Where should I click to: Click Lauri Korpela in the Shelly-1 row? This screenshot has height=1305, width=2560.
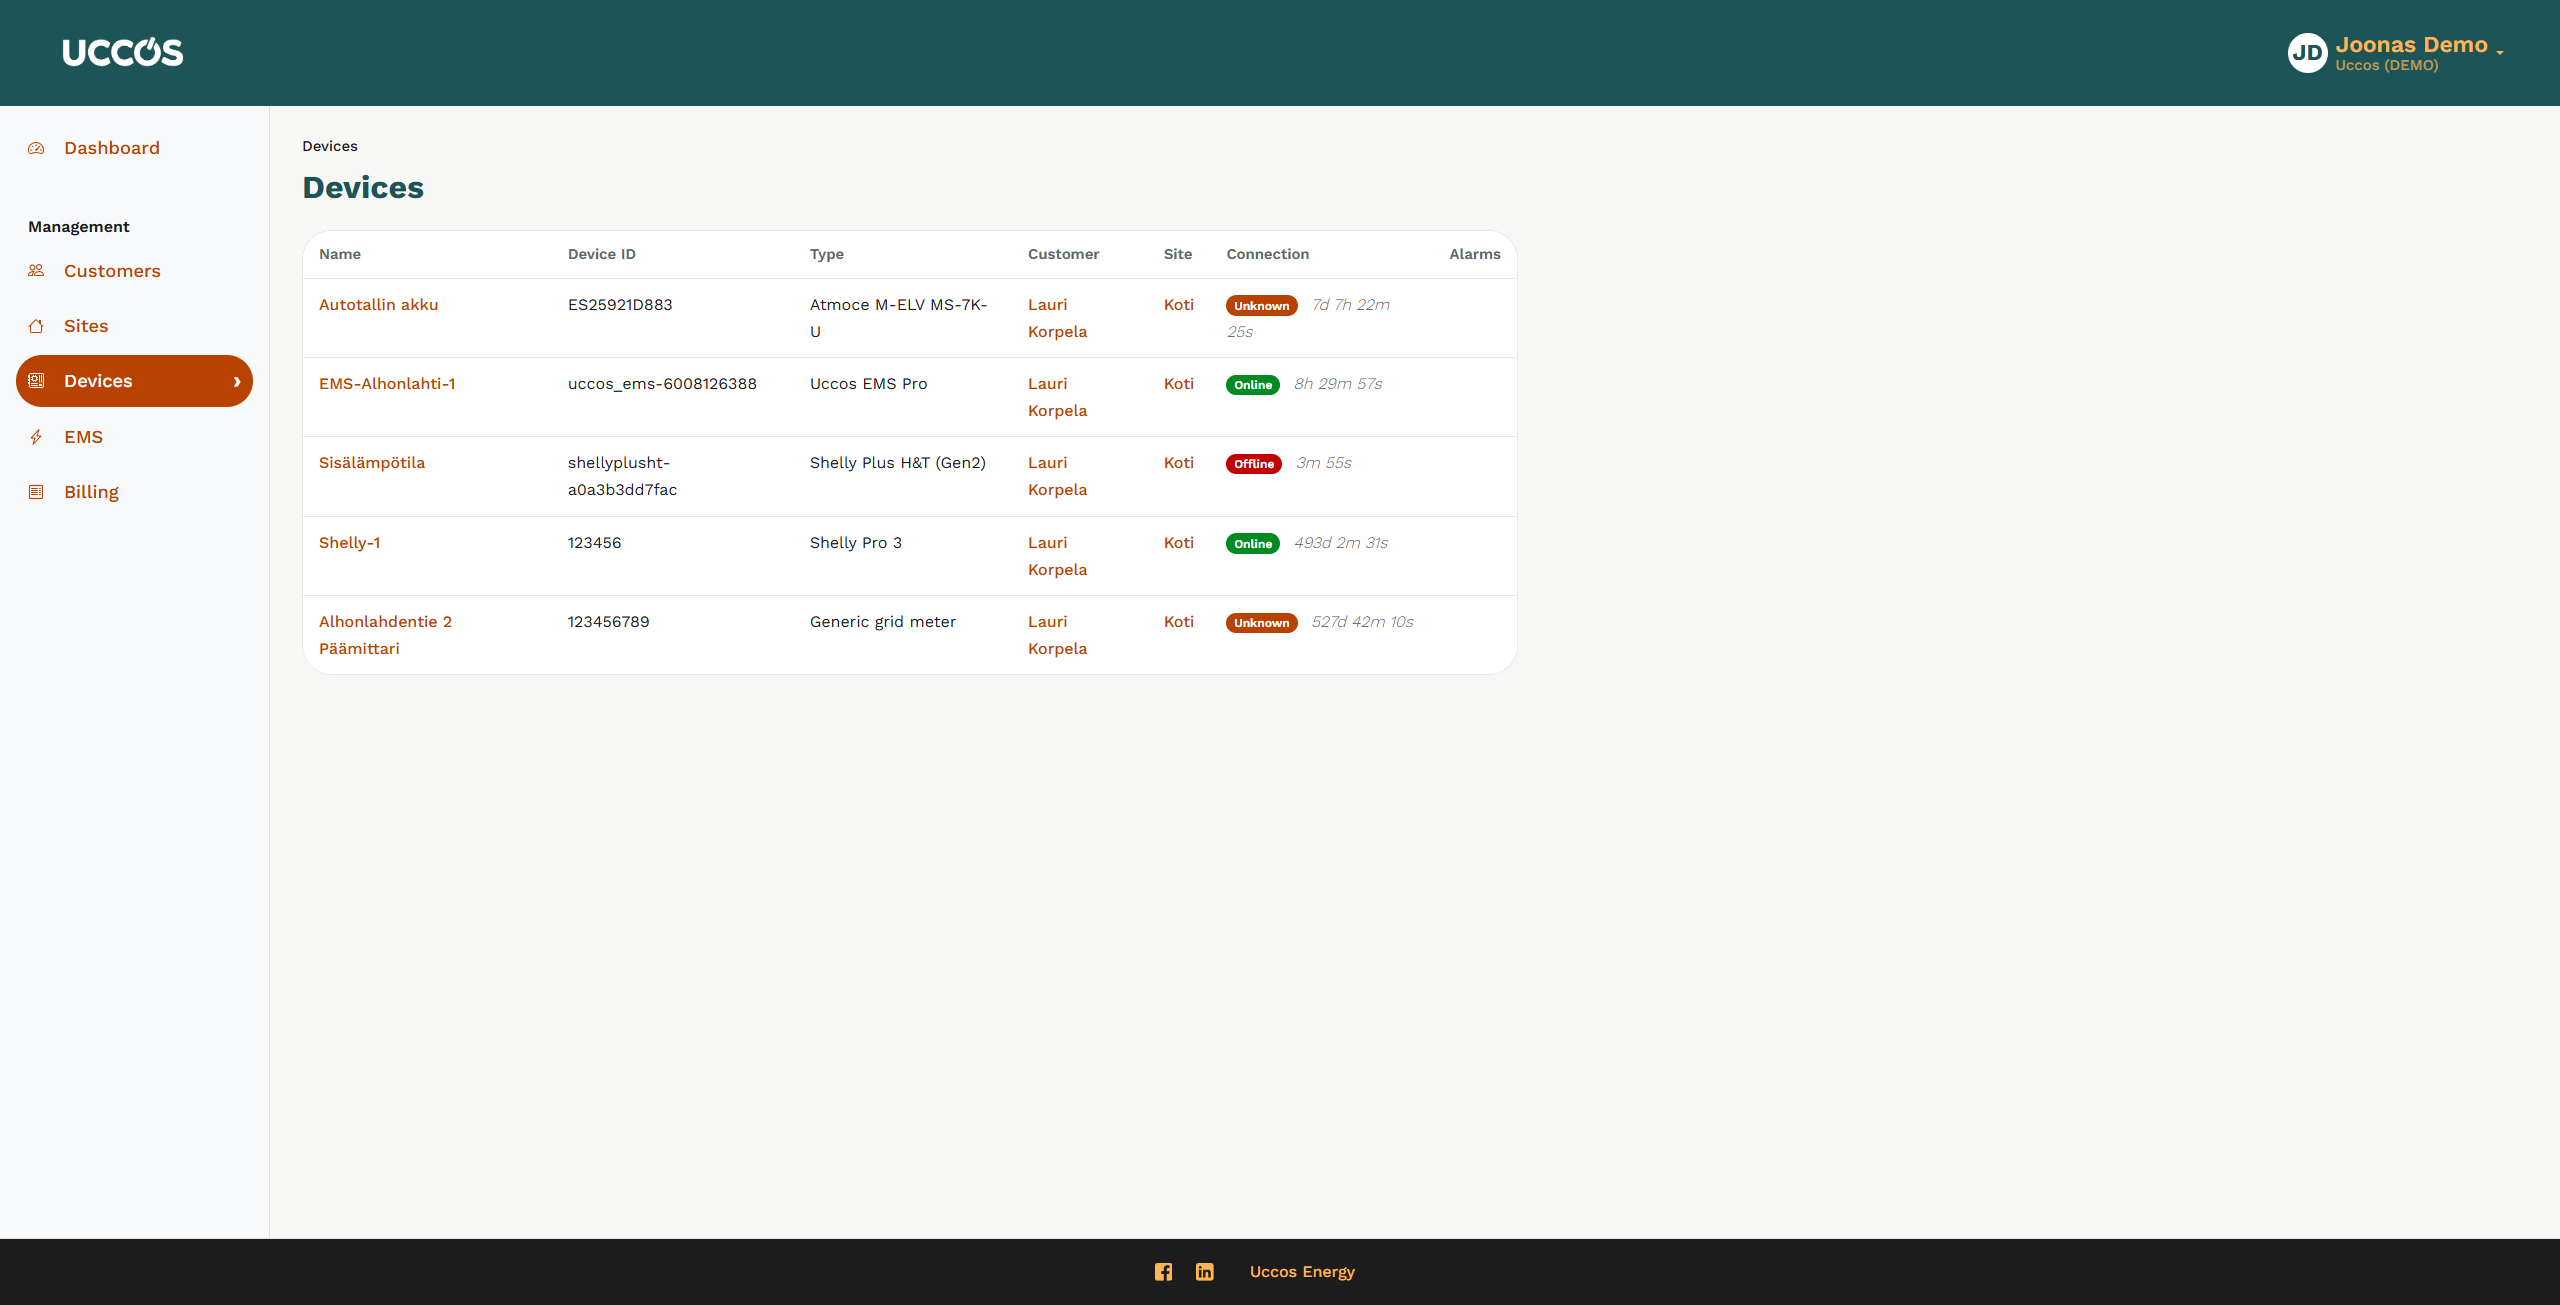1057,556
